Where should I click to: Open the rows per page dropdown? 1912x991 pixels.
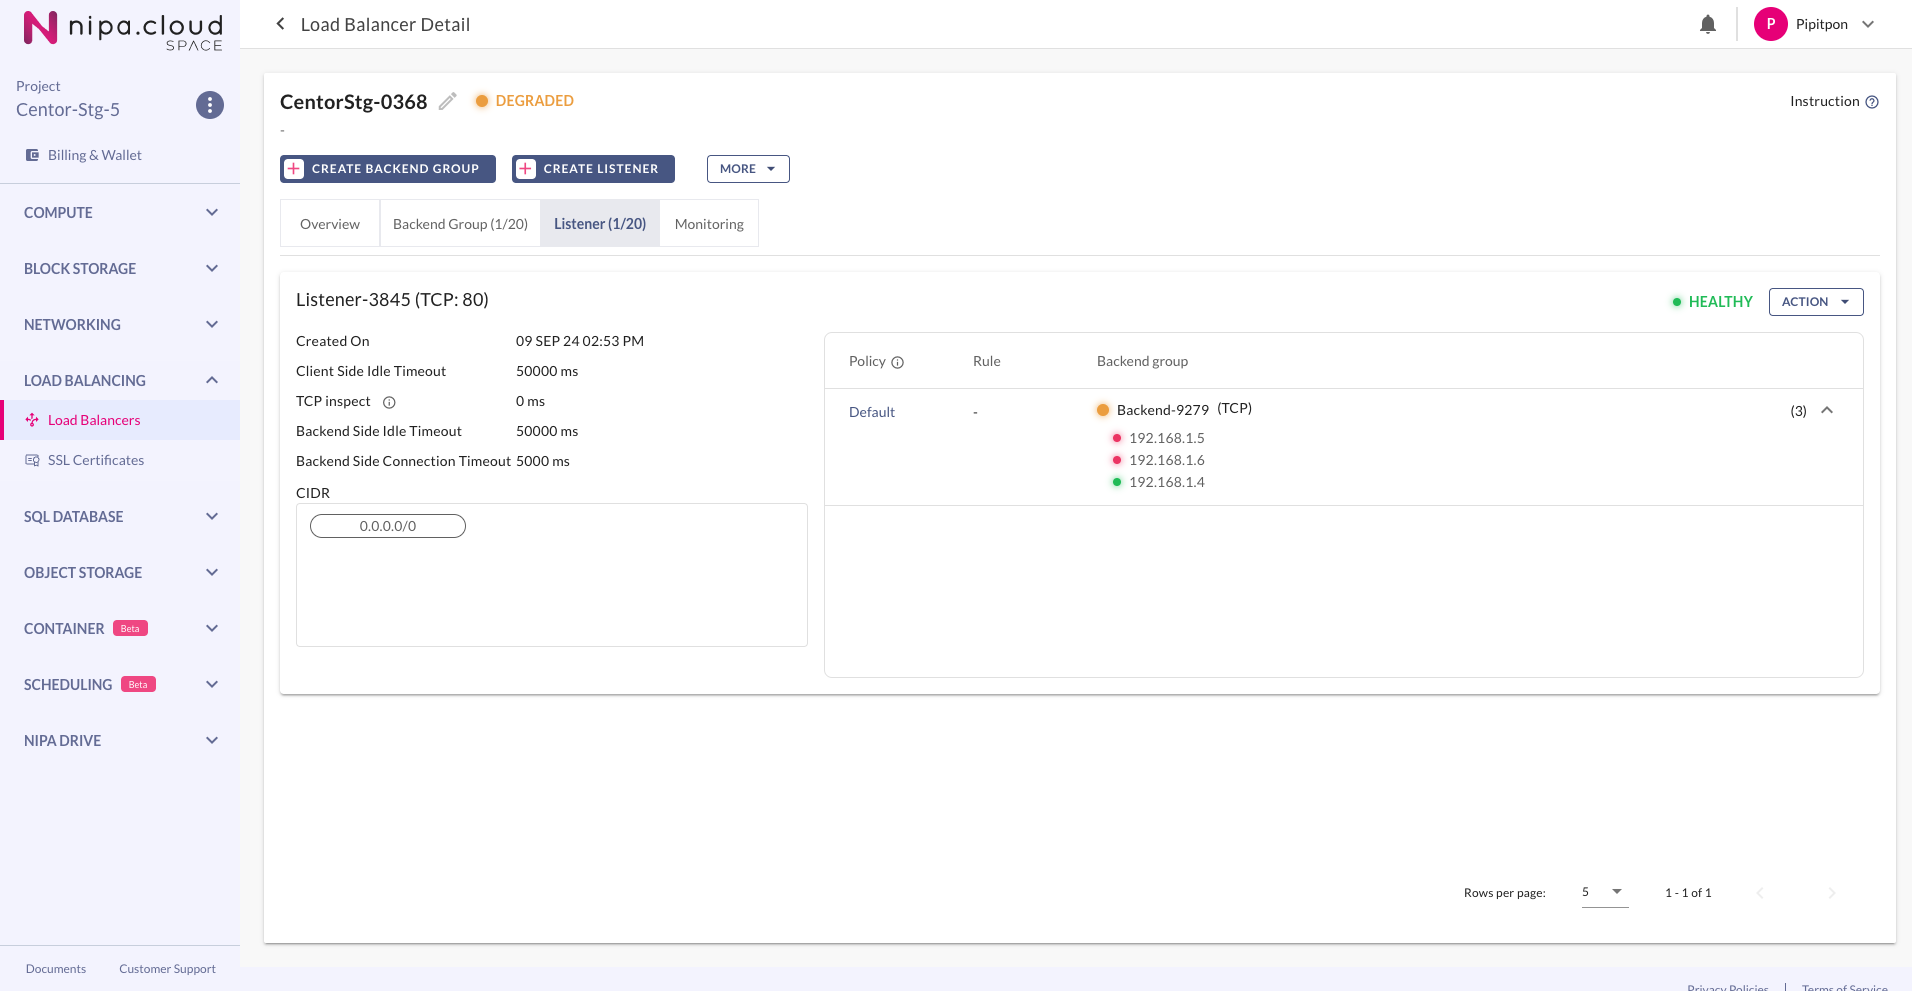pos(1605,892)
